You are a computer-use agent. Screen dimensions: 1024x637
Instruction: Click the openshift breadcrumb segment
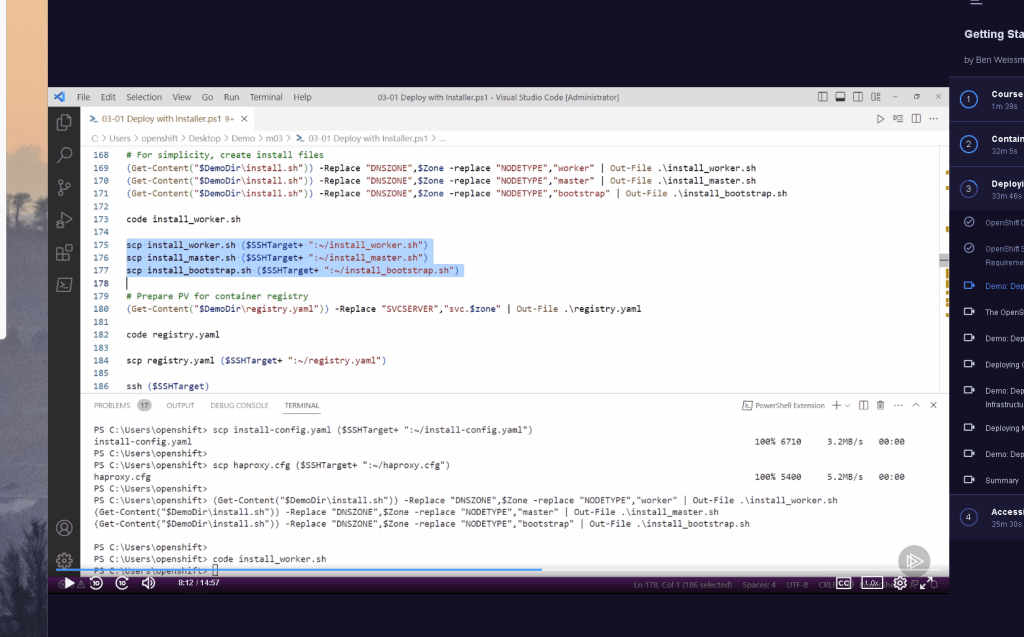click(159, 139)
